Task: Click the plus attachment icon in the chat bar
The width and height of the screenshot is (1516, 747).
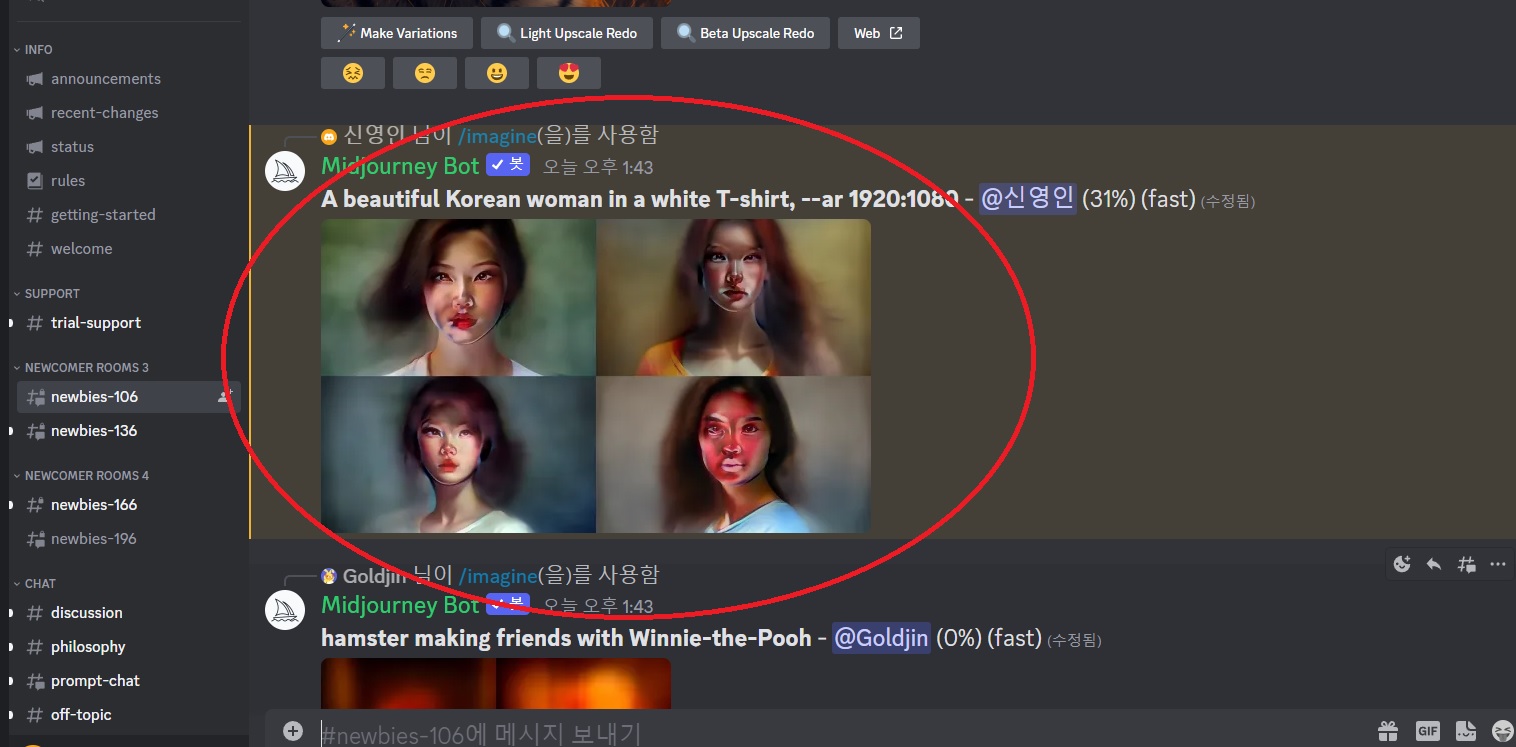Action: click(x=292, y=730)
